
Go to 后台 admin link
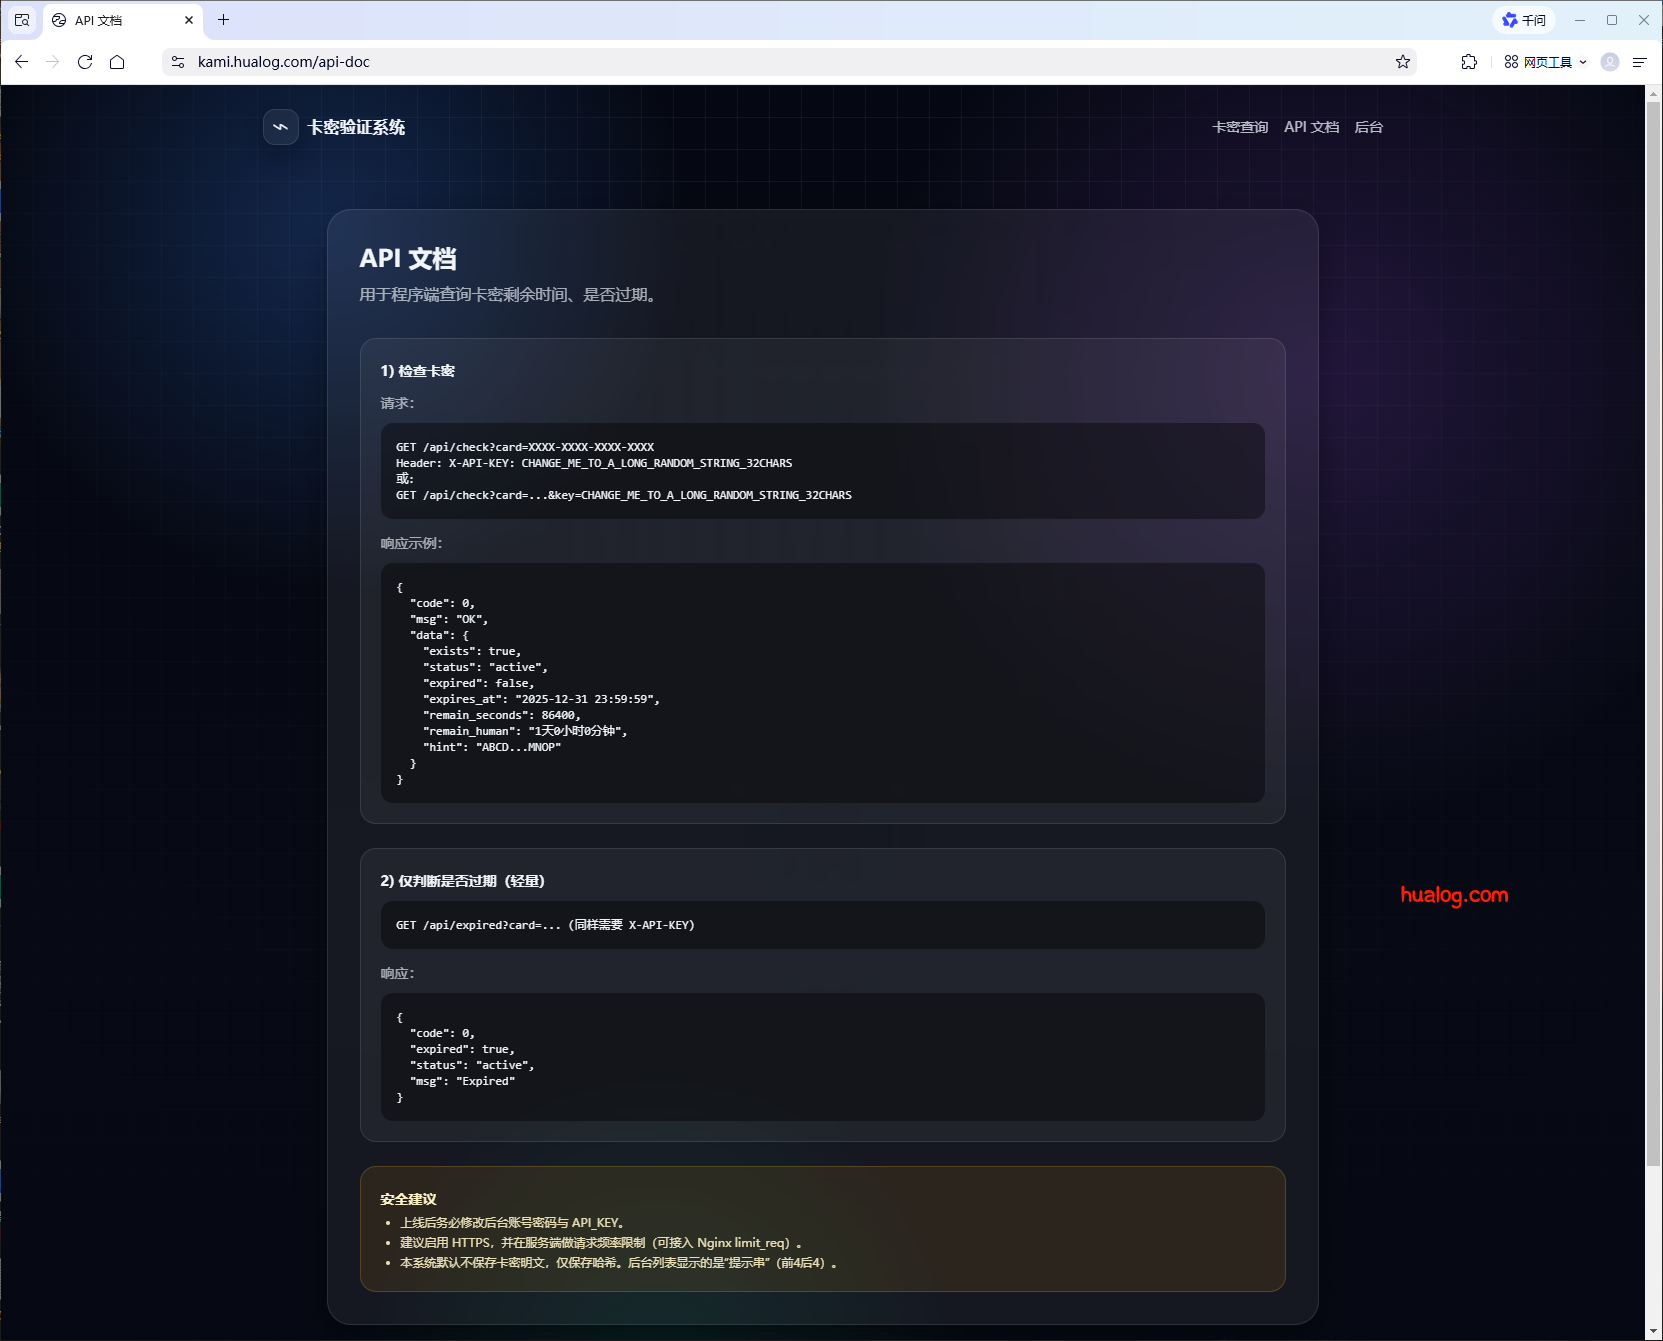[x=1368, y=127]
